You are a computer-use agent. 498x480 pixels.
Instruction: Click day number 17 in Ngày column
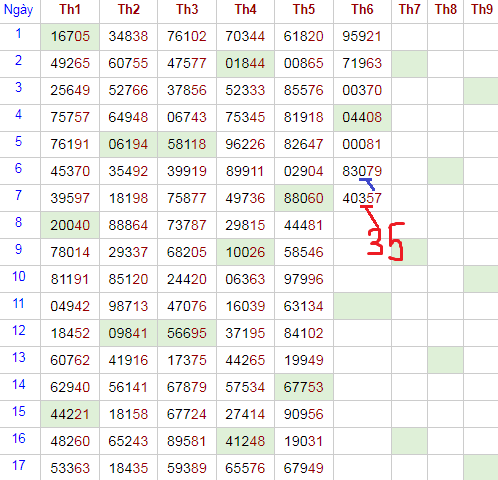(19, 465)
